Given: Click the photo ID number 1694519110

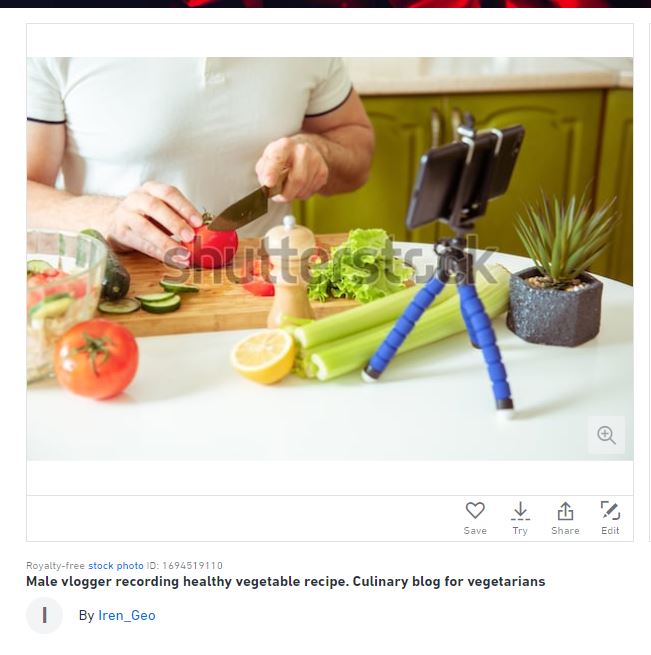Looking at the screenshot, I should pos(192,566).
